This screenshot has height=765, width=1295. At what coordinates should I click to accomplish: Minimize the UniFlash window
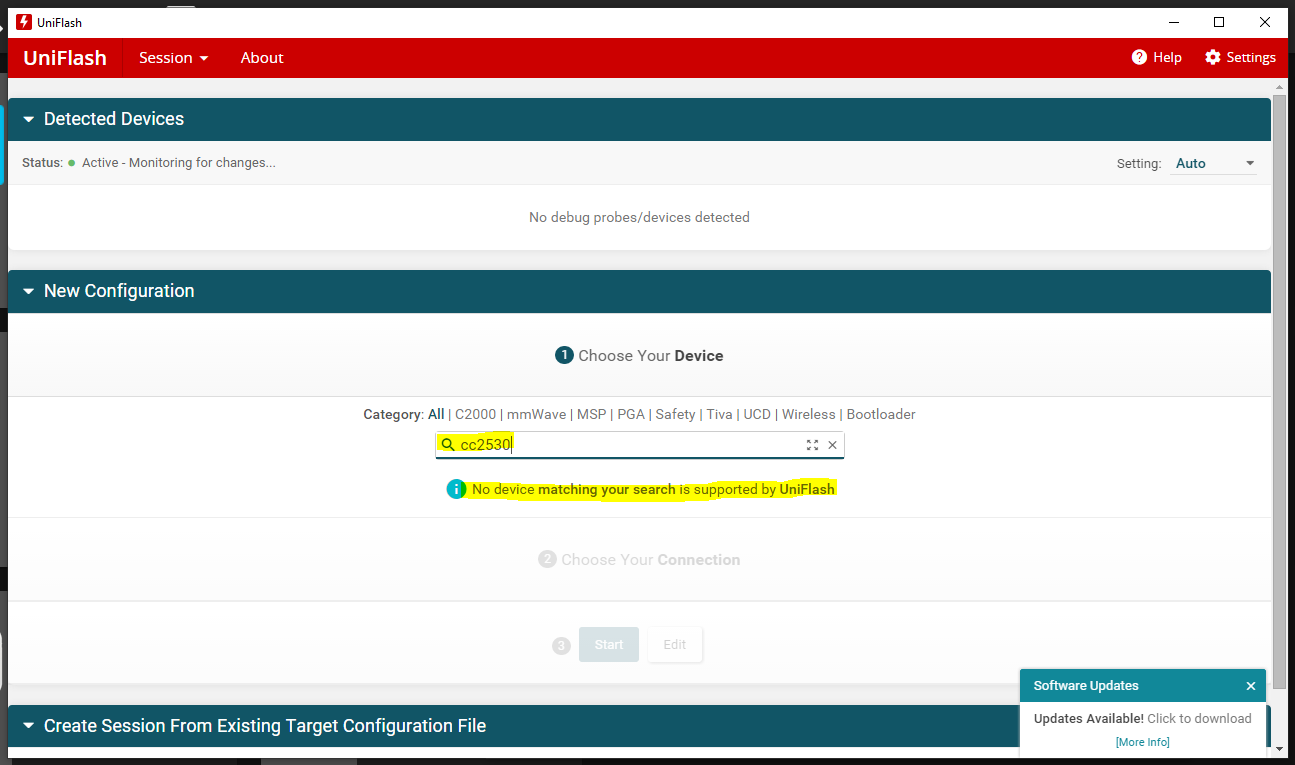(1173, 22)
